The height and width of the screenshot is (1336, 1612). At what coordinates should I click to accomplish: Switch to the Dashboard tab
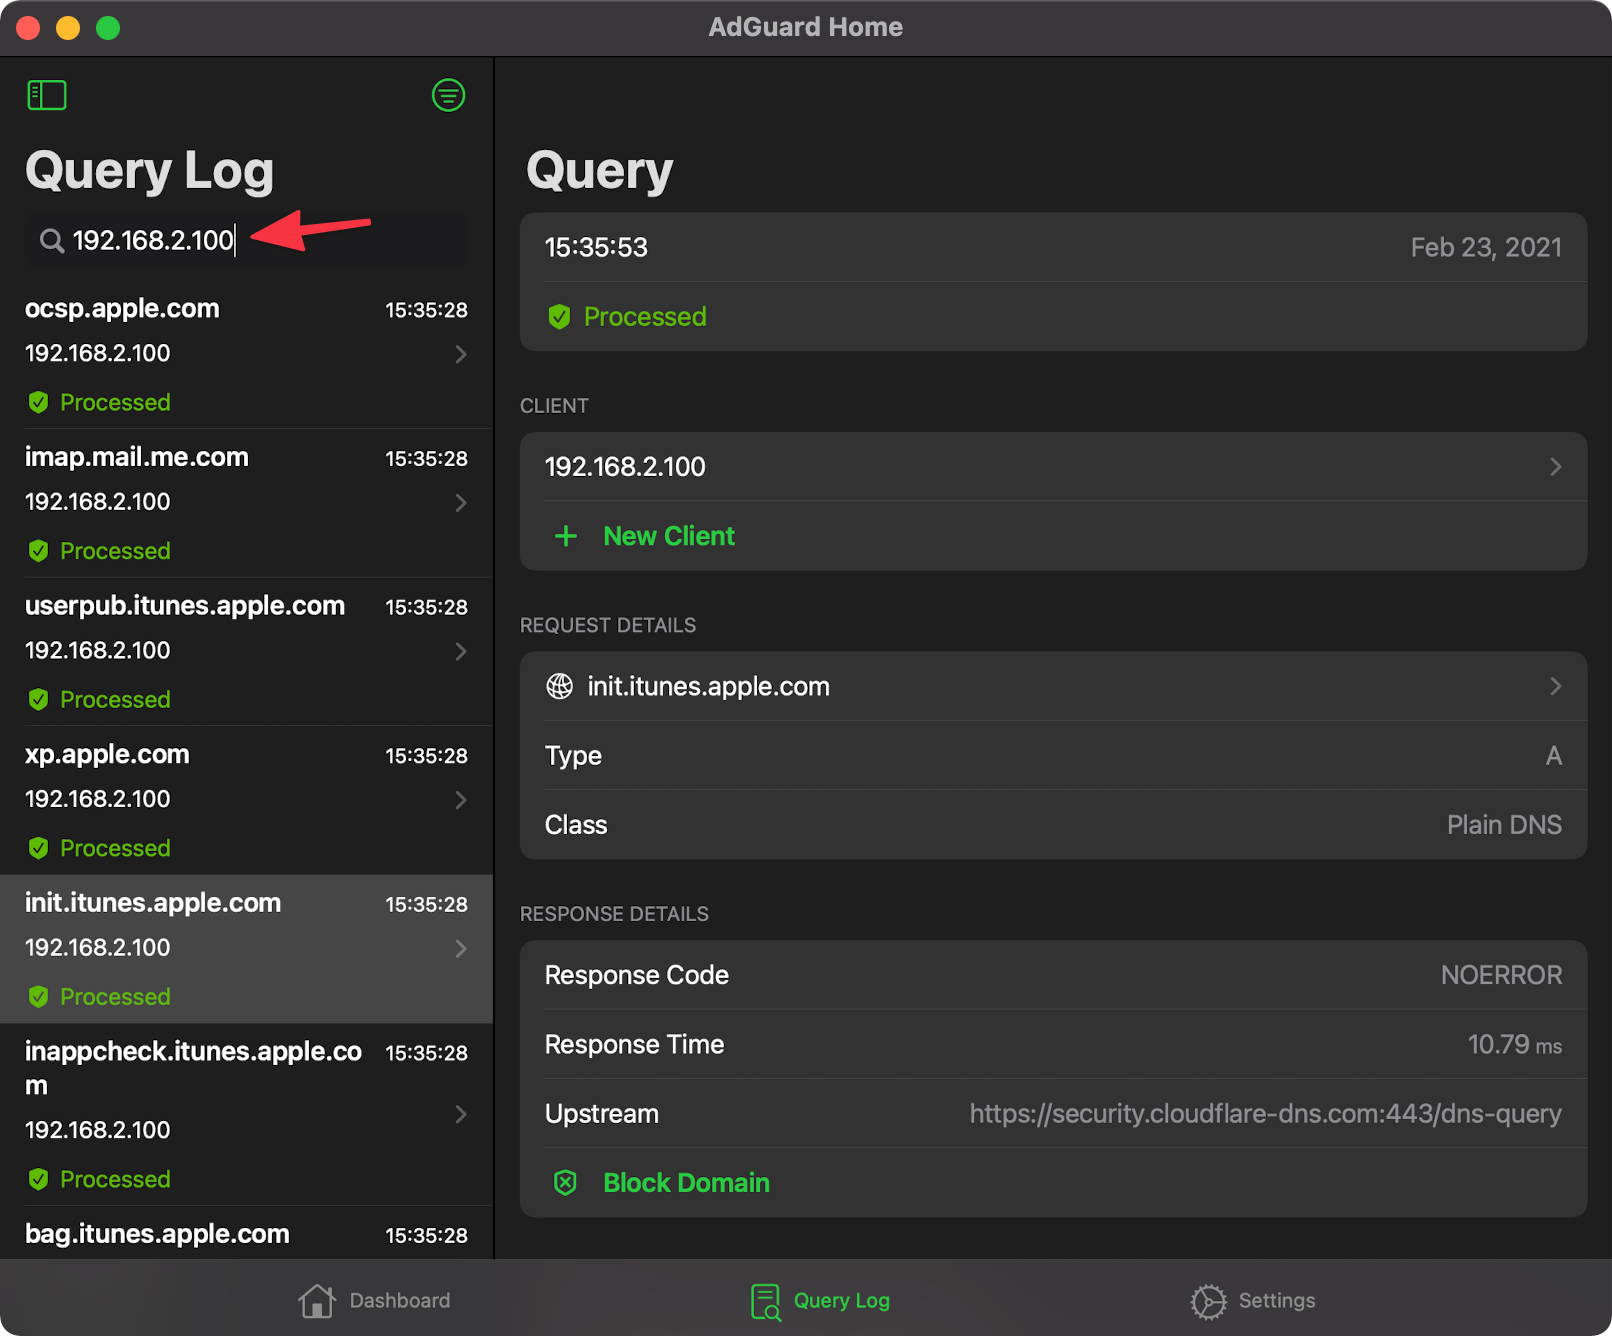374,1300
